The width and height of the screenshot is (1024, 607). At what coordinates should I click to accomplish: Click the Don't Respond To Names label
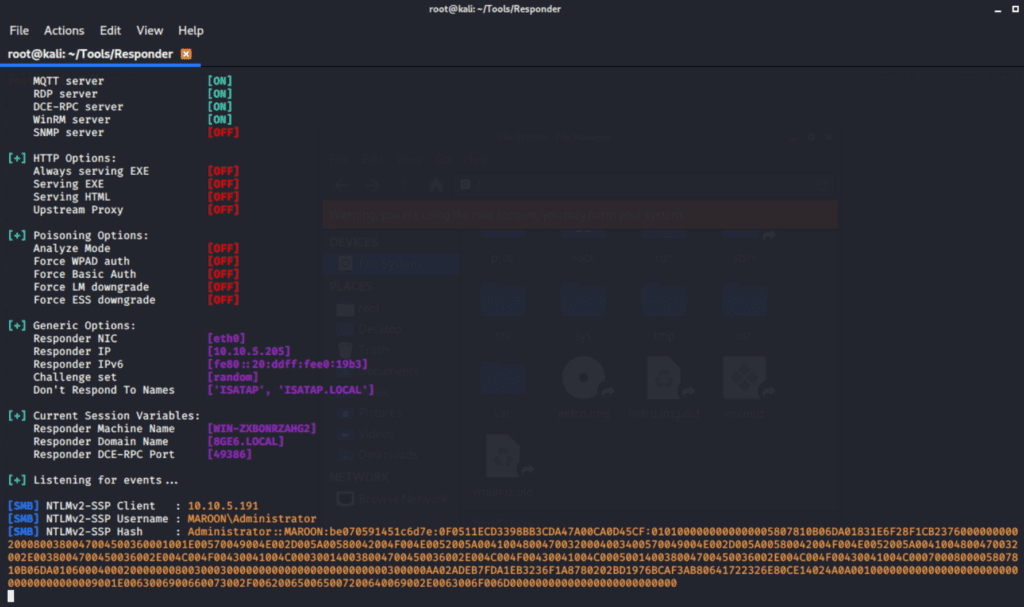(104, 390)
